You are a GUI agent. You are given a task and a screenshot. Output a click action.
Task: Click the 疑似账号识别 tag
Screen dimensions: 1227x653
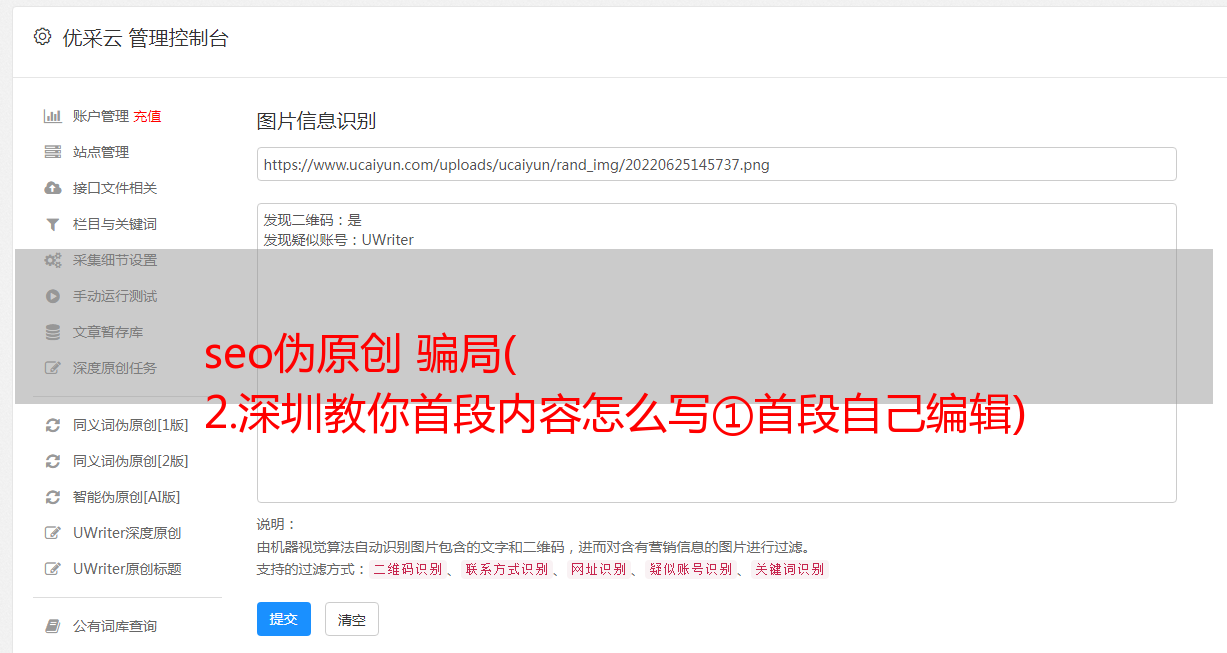pos(691,569)
